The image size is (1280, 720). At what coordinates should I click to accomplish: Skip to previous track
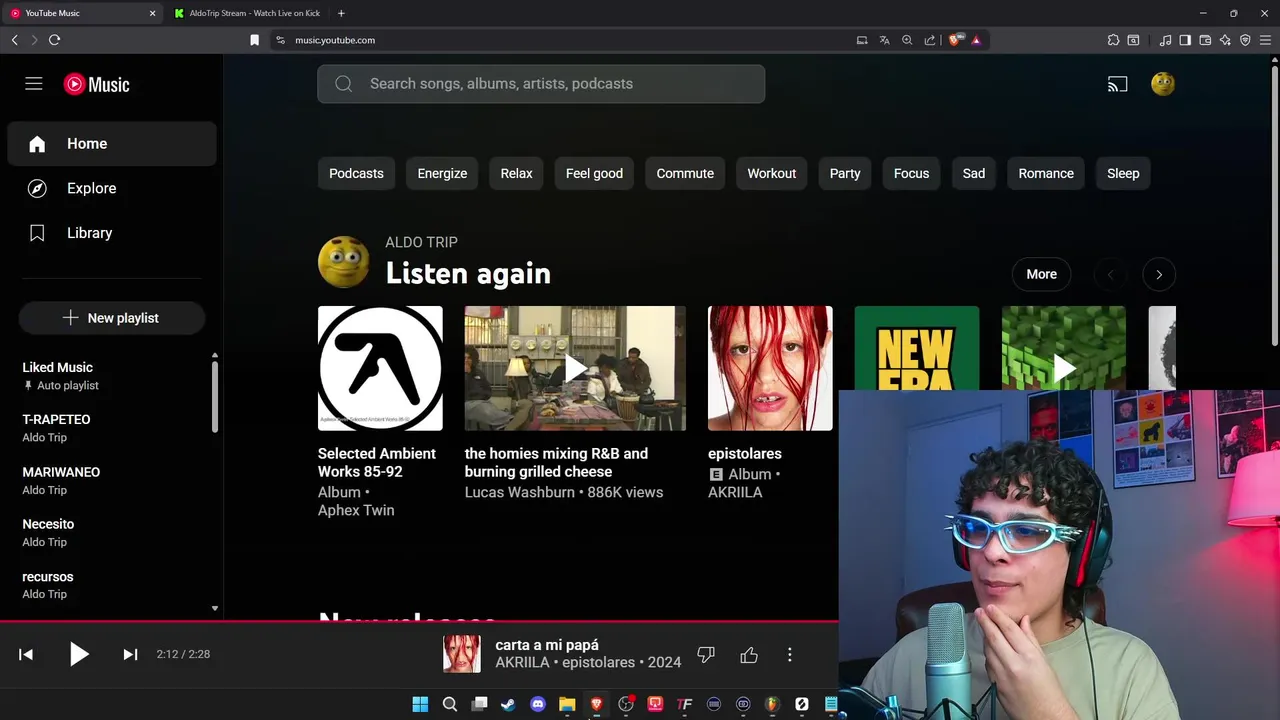pos(26,654)
